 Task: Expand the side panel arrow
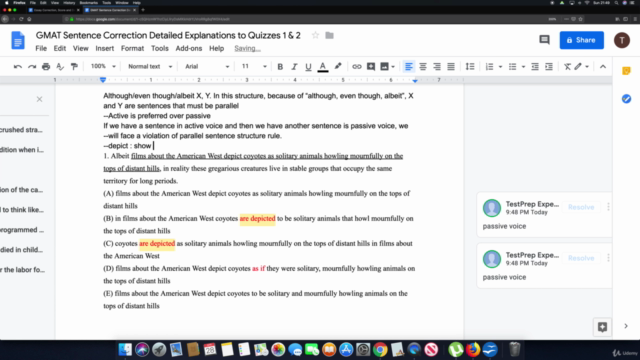click(x=626, y=326)
